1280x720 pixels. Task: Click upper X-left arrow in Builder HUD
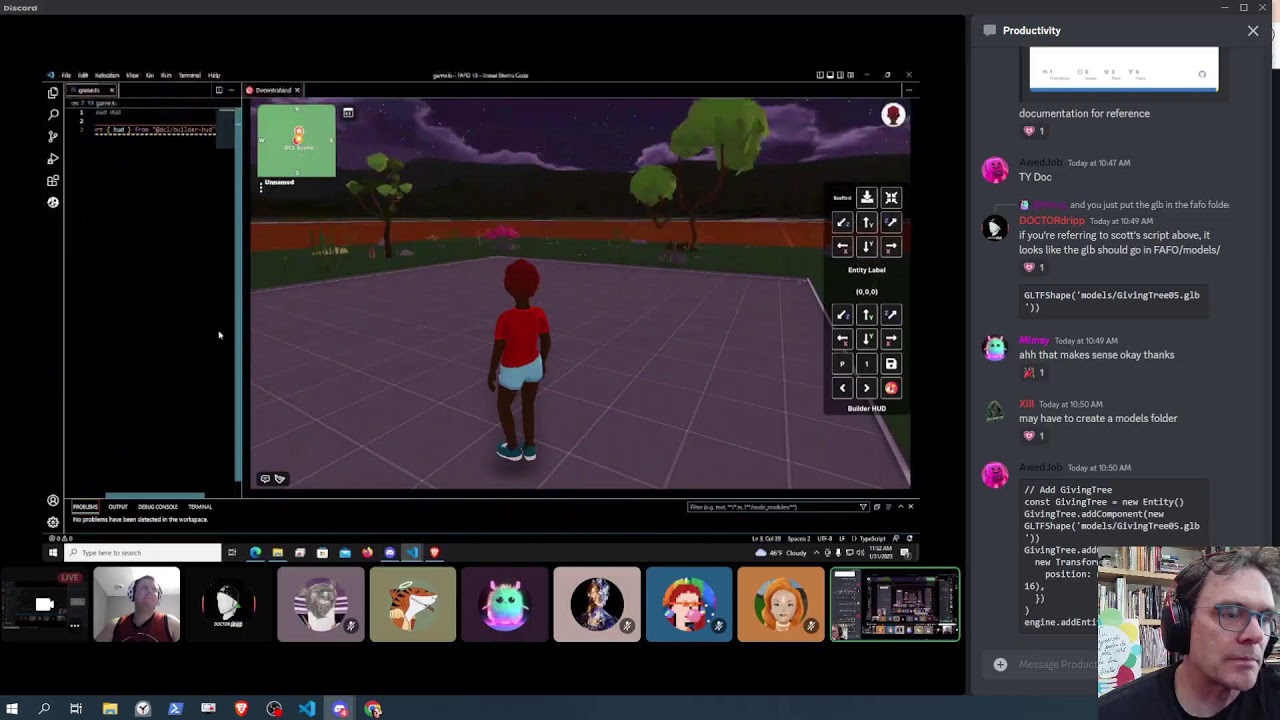point(842,246)
